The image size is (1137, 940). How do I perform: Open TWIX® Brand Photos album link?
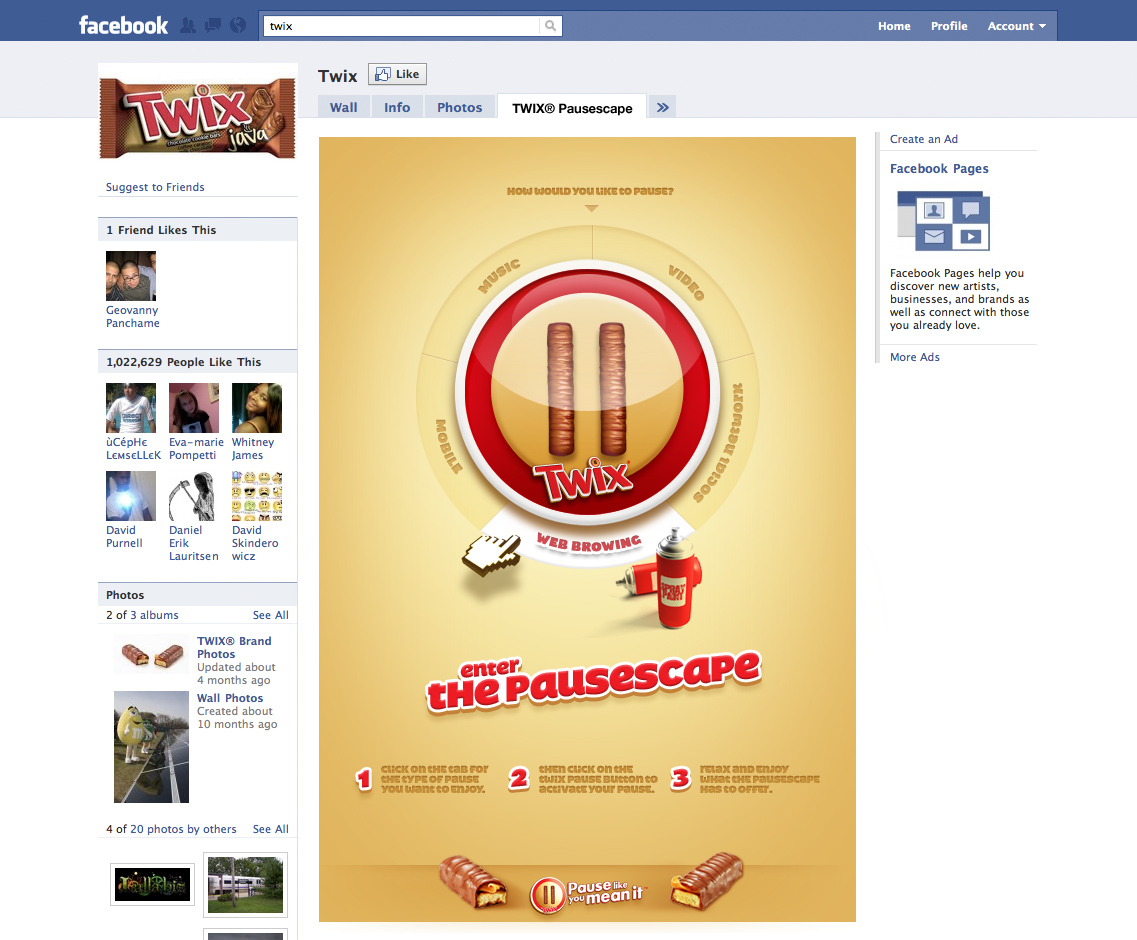(x=234, y=648)
